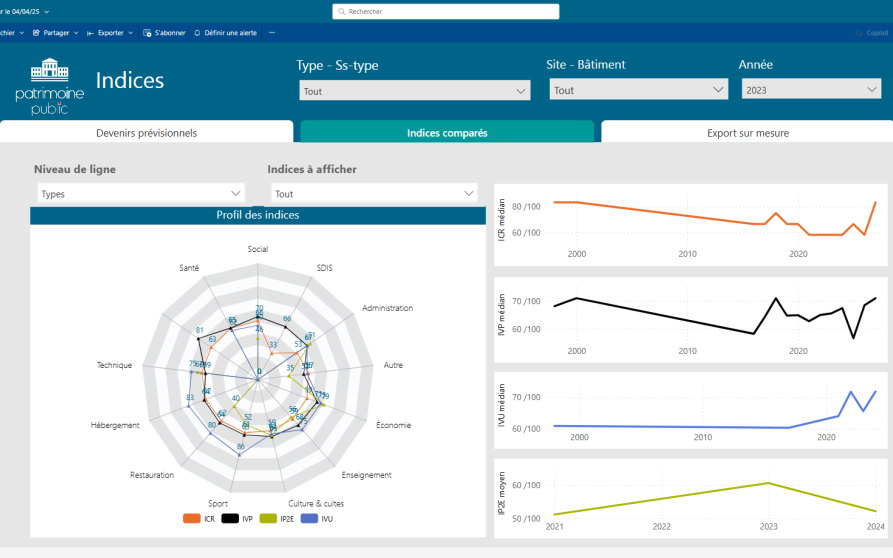
Task: Open the Partager menu
Action: [55, 33]
